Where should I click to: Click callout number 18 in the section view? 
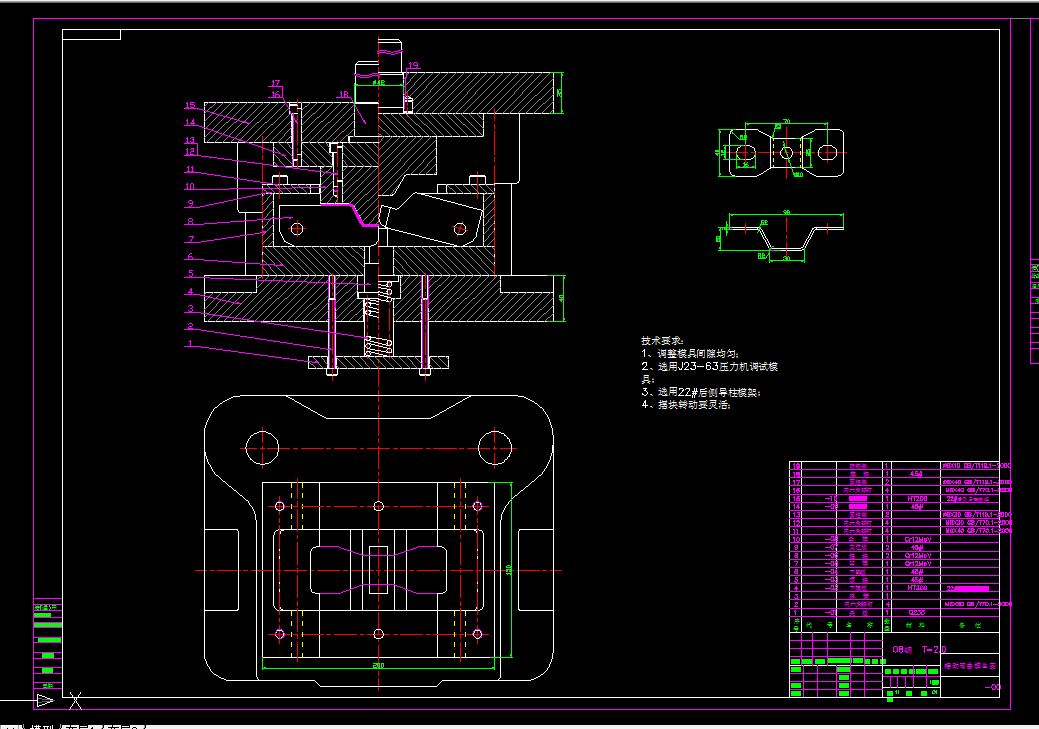tap(343, 95)
